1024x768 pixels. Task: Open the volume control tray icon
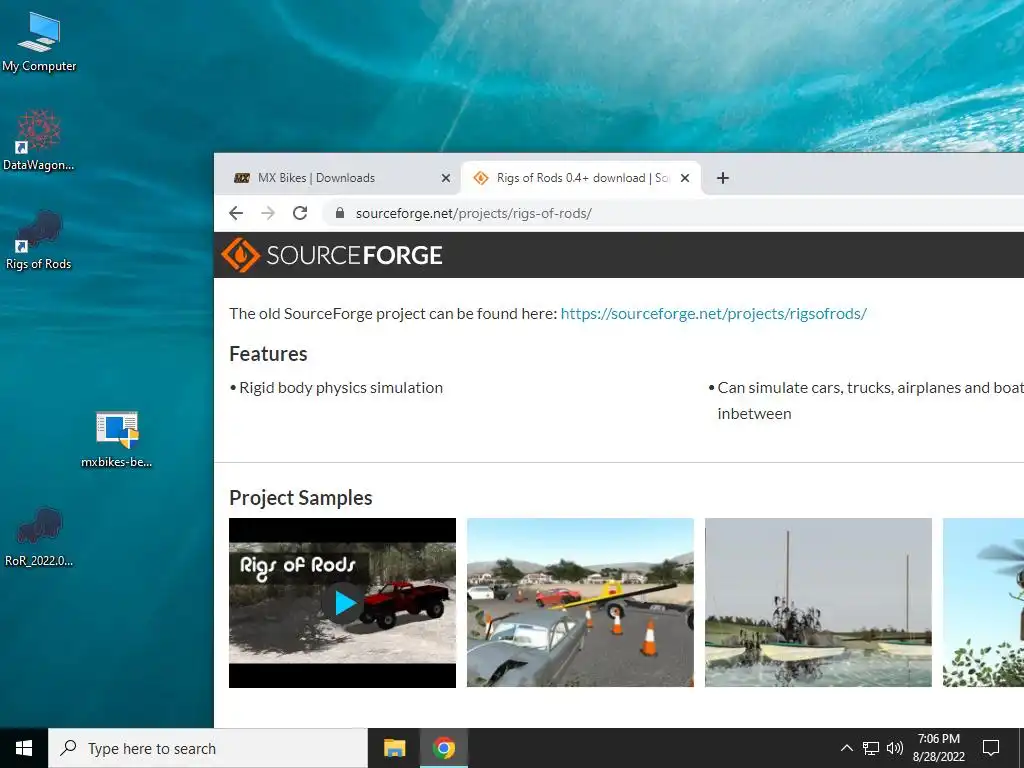(895, 748)
